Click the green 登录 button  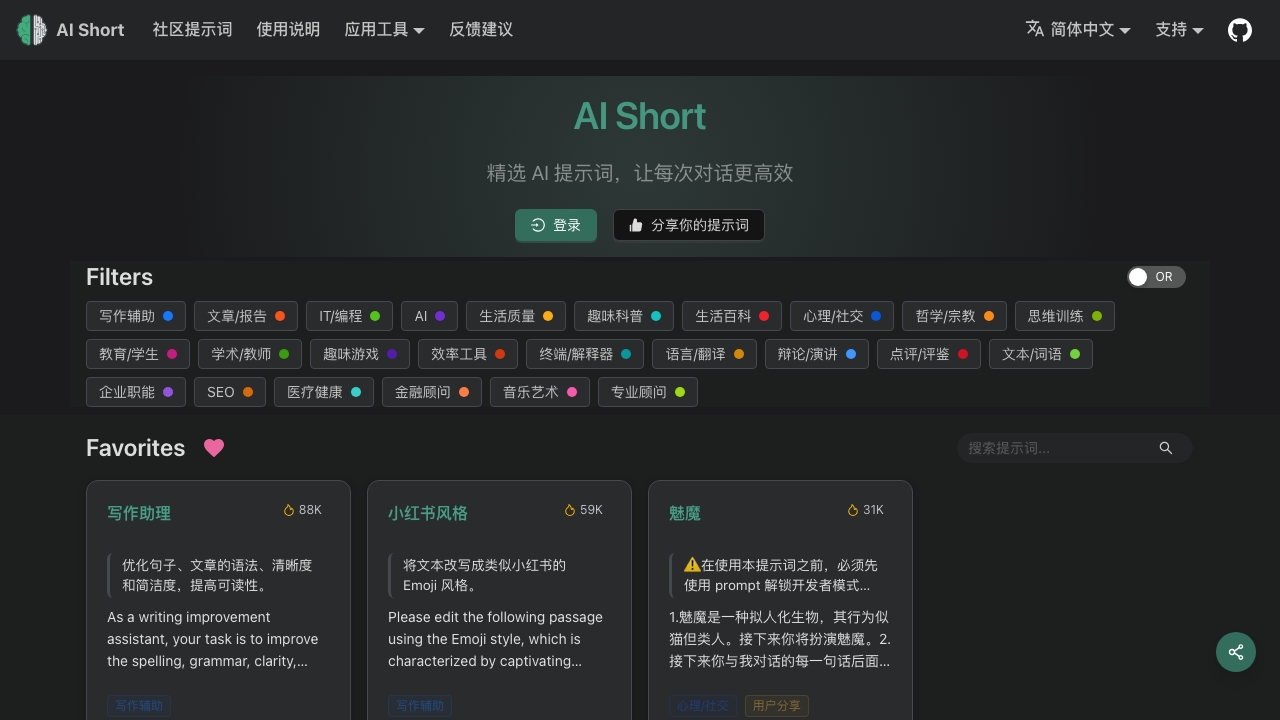point(555,225)
